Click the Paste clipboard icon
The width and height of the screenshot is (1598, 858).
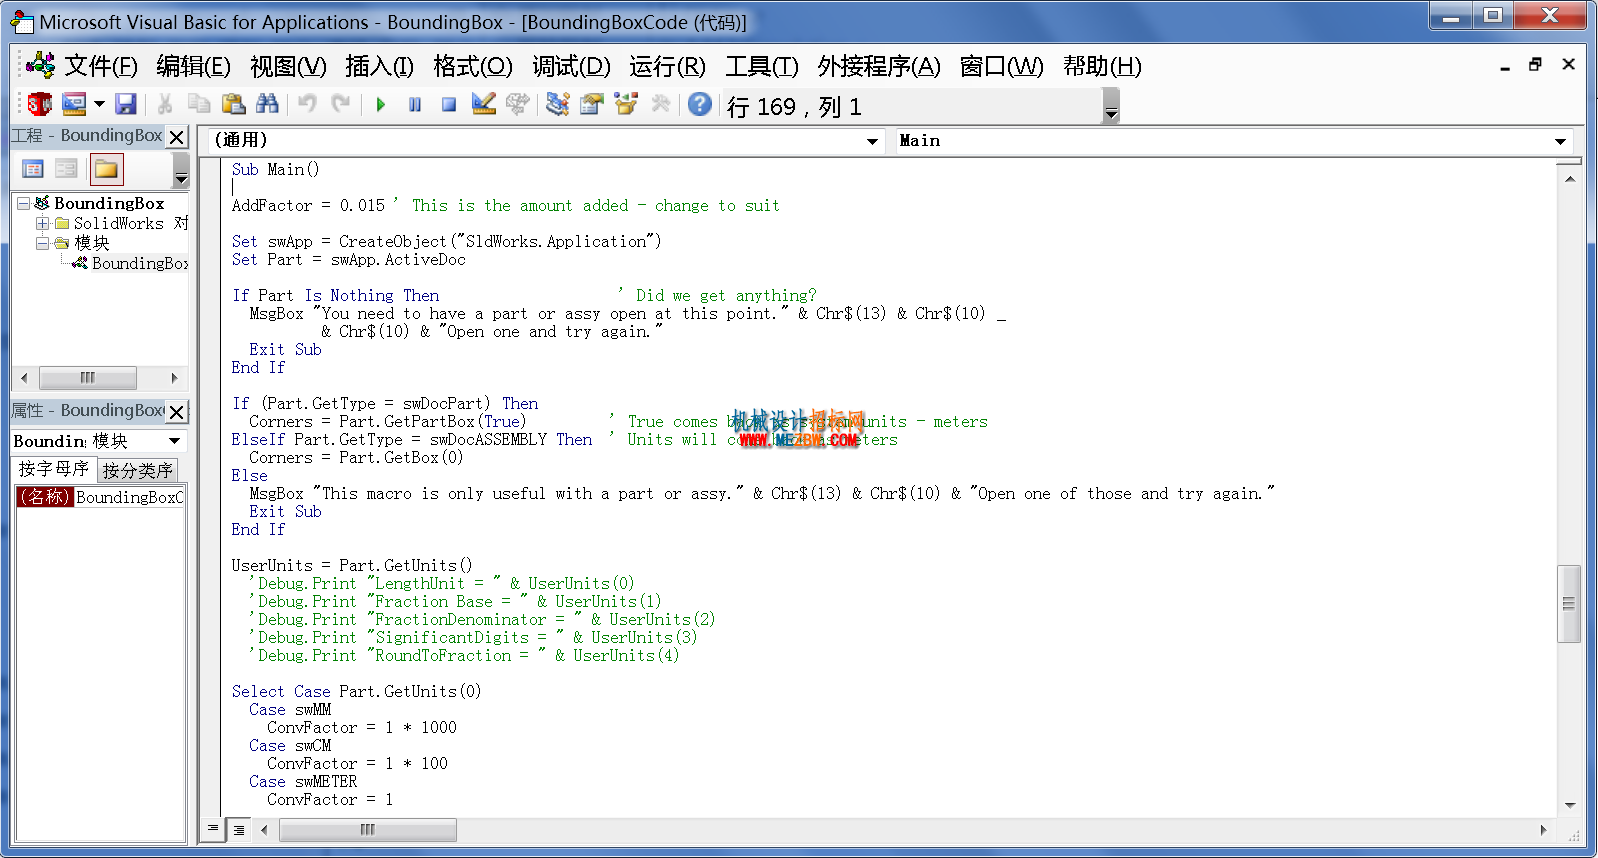(233, 104)
